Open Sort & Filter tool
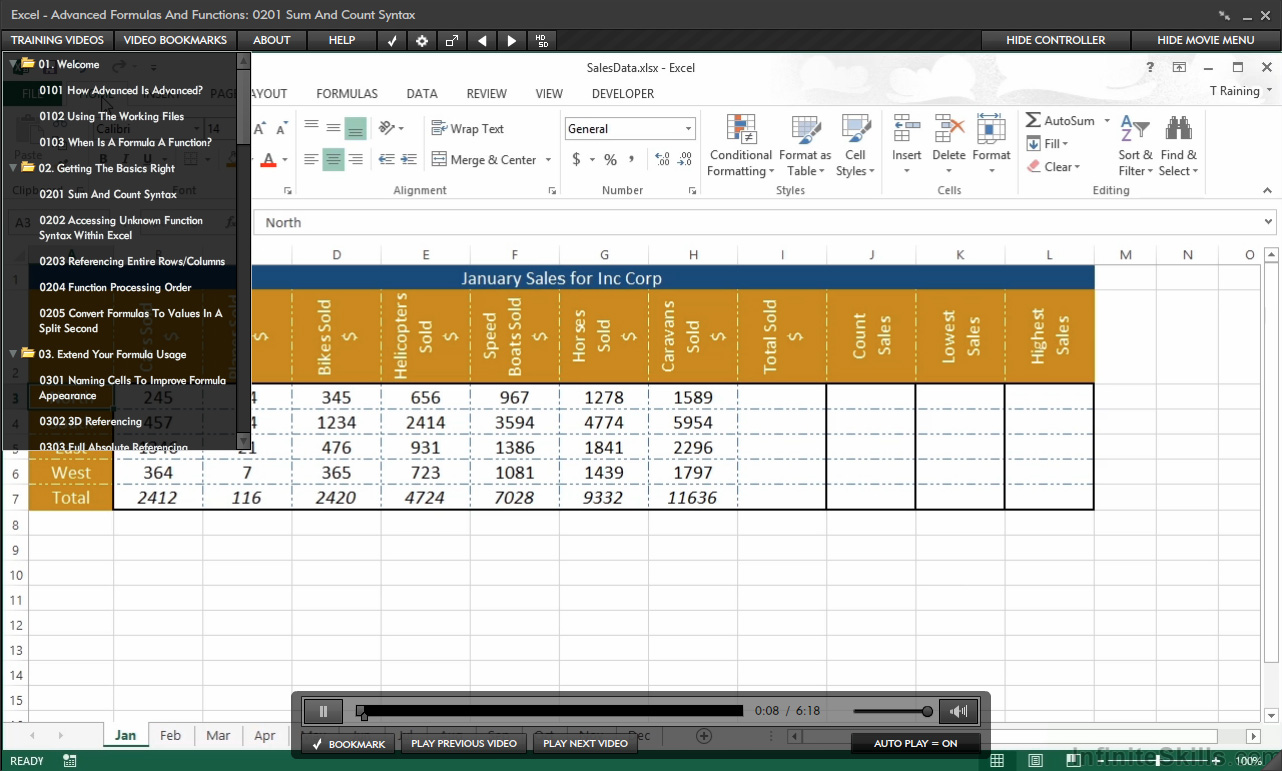Screen dimensions: 1282x771 [x=1135, y=146]
